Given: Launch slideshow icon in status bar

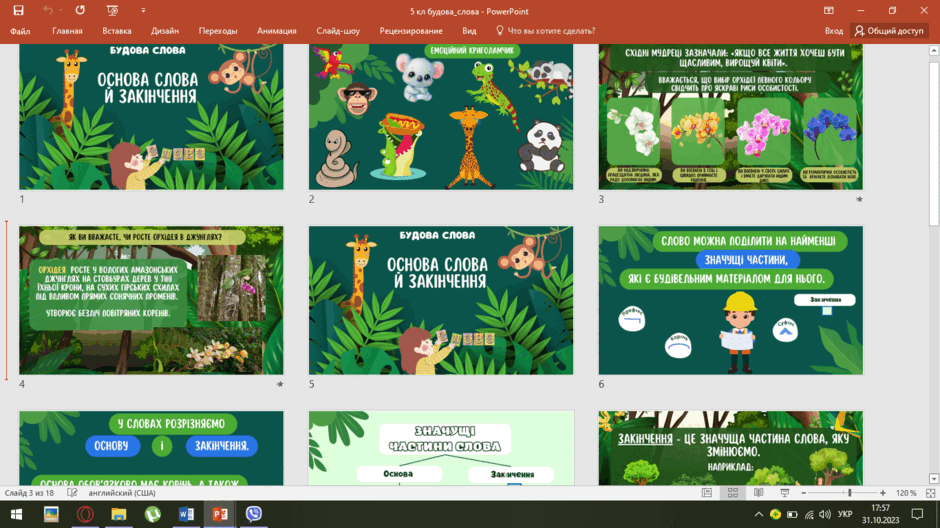Looking at the screenshot, I should pyautogui.click(x=784, y=493).
